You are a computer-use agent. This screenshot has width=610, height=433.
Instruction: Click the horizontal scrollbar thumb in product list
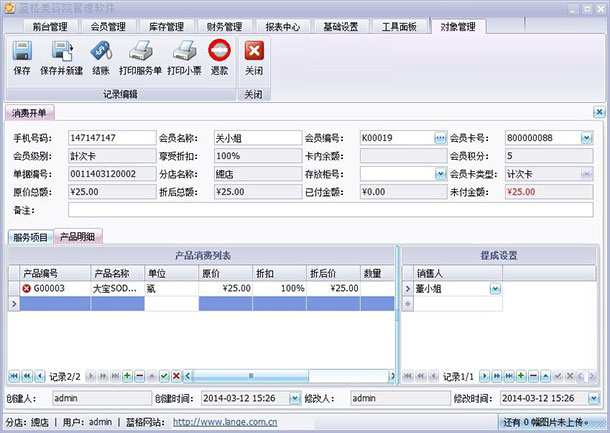251,376
